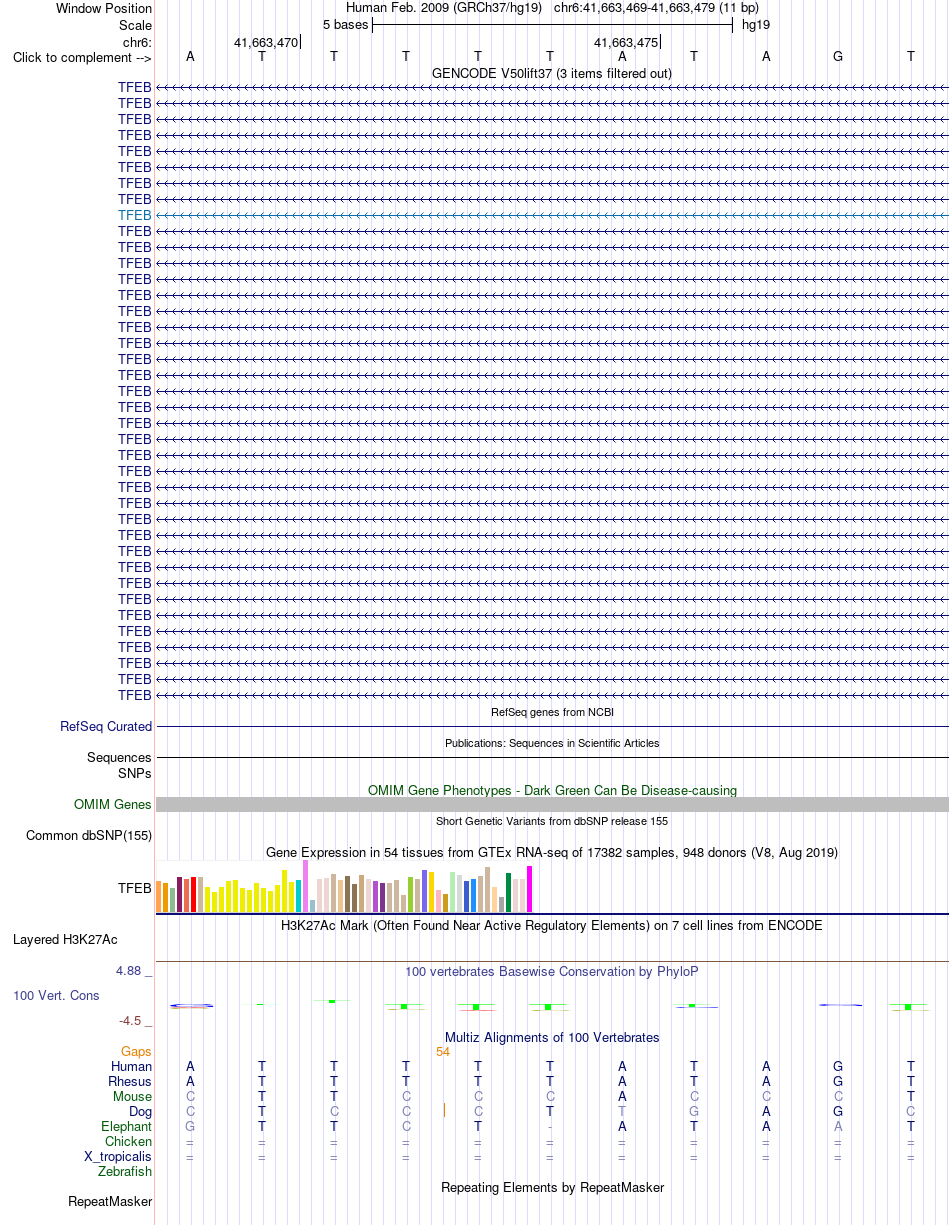Select the light-blue highlighted TFEB transcript label
Viewport: 950px width, 1225px height.
[x=135, y=215]
